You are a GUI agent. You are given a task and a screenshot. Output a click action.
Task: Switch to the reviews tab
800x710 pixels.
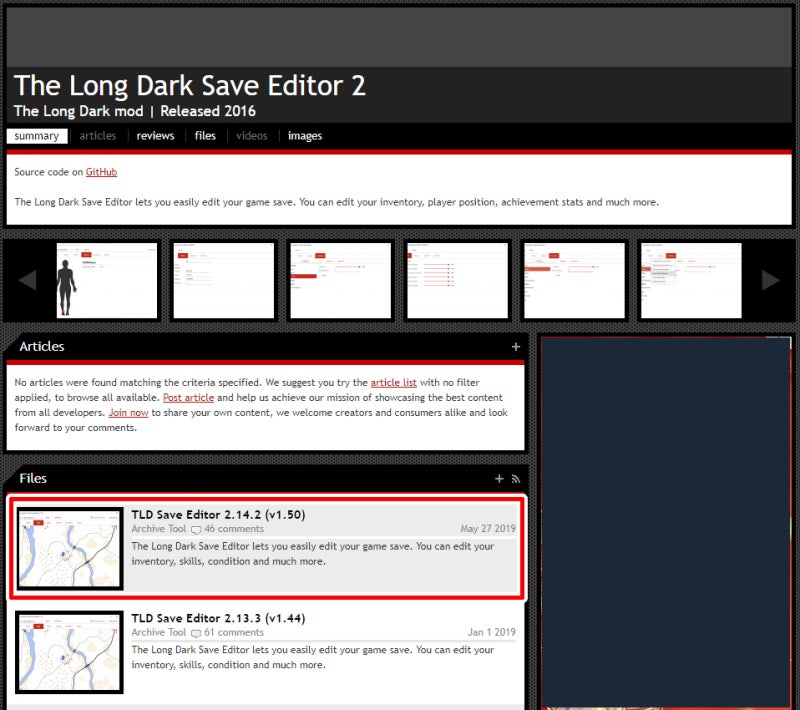click(x=155, y=136)
